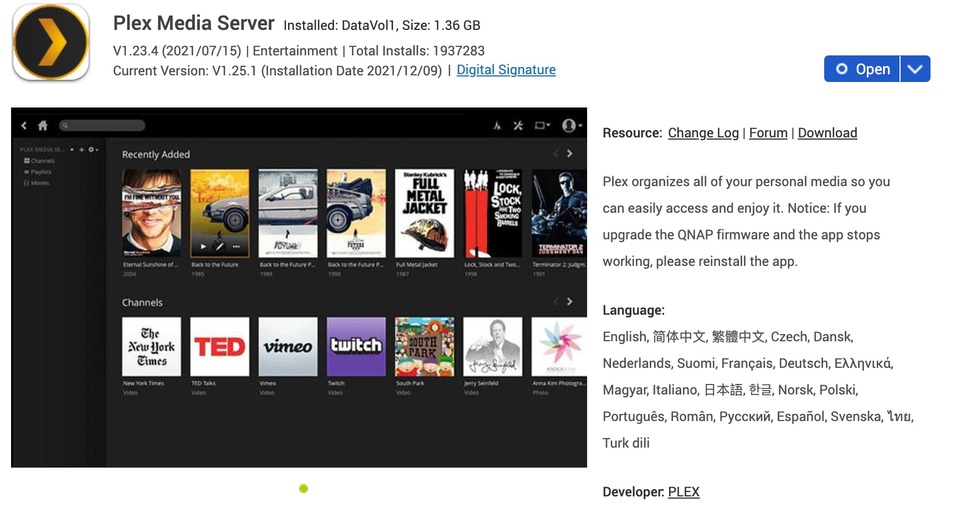Open the user account avatar menu
956x523 pixels.
point(571,126)
